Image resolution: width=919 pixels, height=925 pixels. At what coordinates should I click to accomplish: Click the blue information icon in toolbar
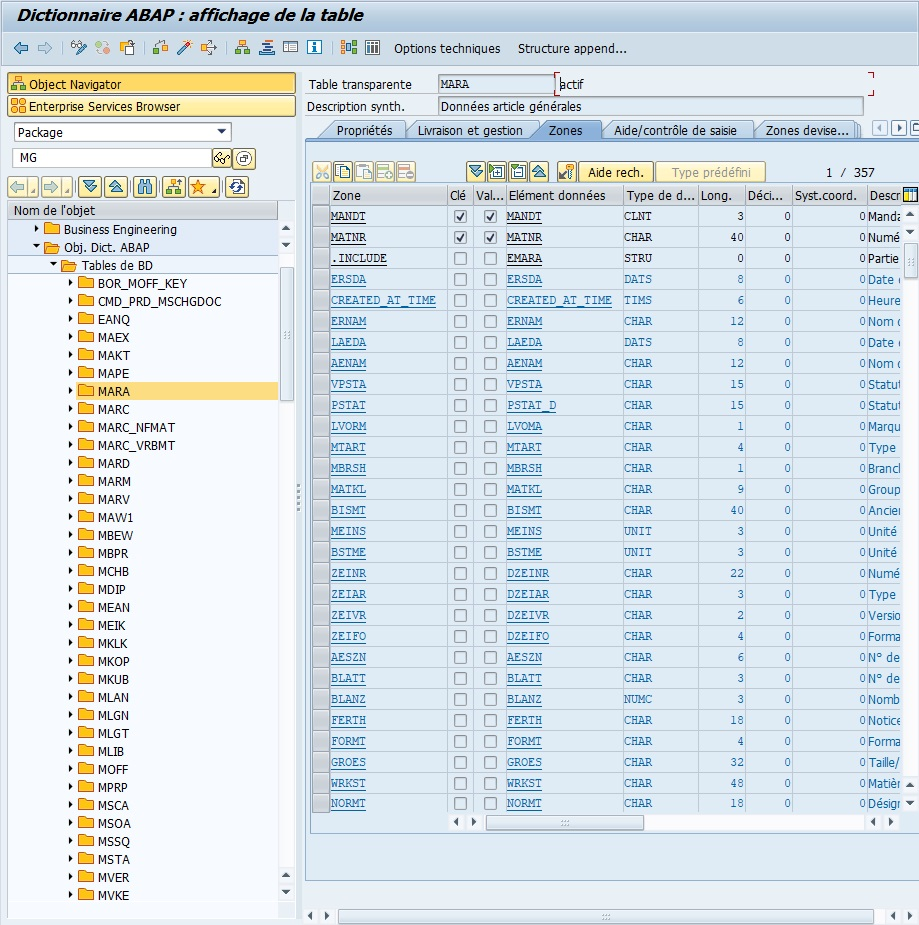pyautogui.click(x=314, y=48)
